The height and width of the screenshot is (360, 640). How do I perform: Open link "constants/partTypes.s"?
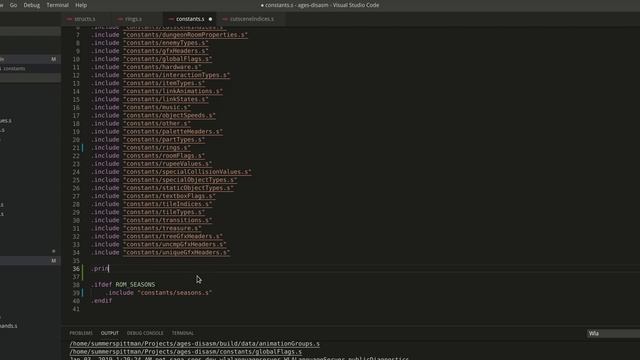click(164, 140)
